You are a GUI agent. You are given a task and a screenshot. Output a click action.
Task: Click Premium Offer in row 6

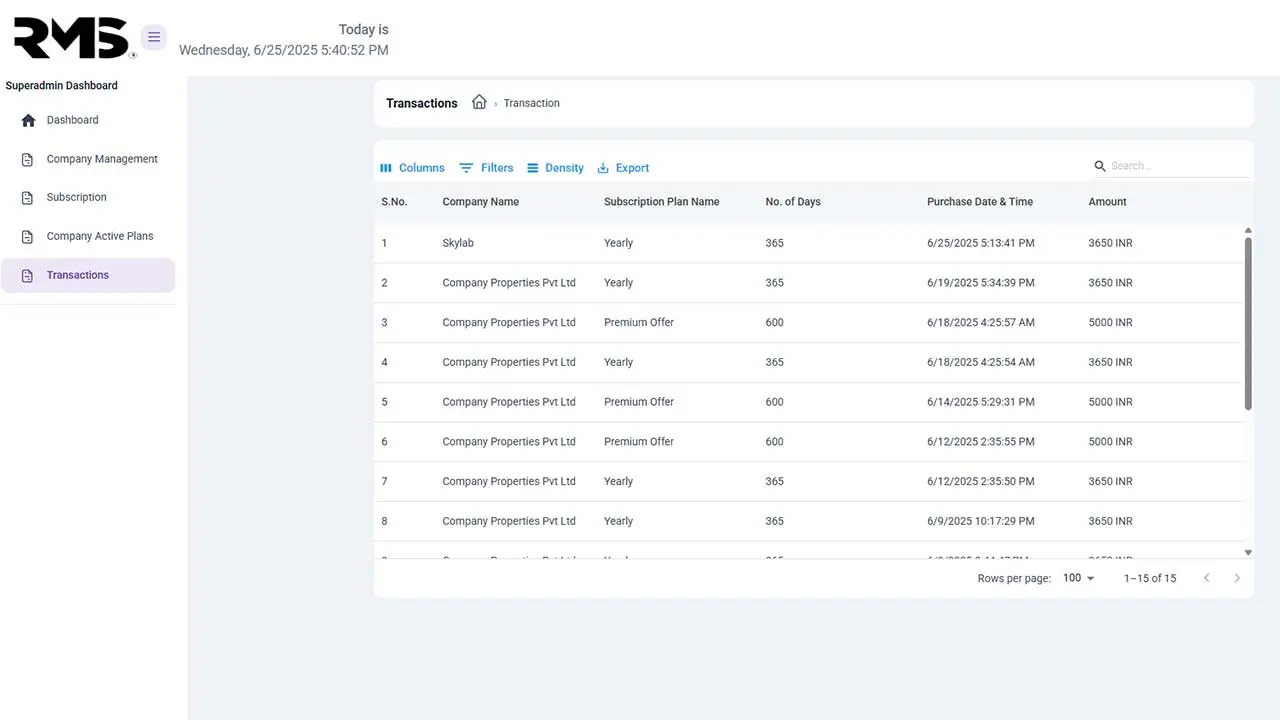[639, 442]
